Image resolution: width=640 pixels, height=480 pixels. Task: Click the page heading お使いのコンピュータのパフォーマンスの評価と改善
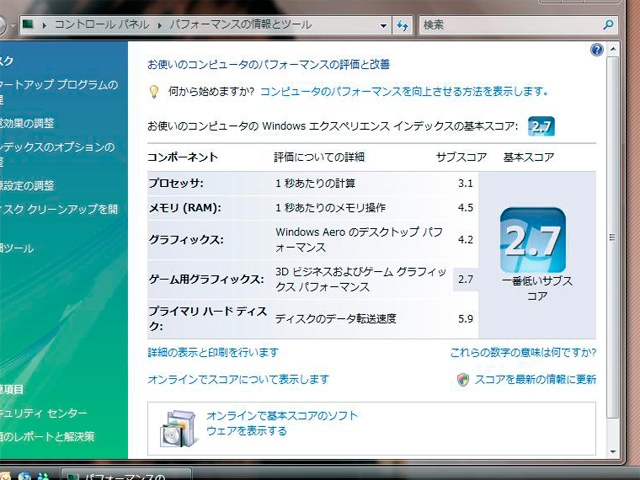(x=269, y=64)
